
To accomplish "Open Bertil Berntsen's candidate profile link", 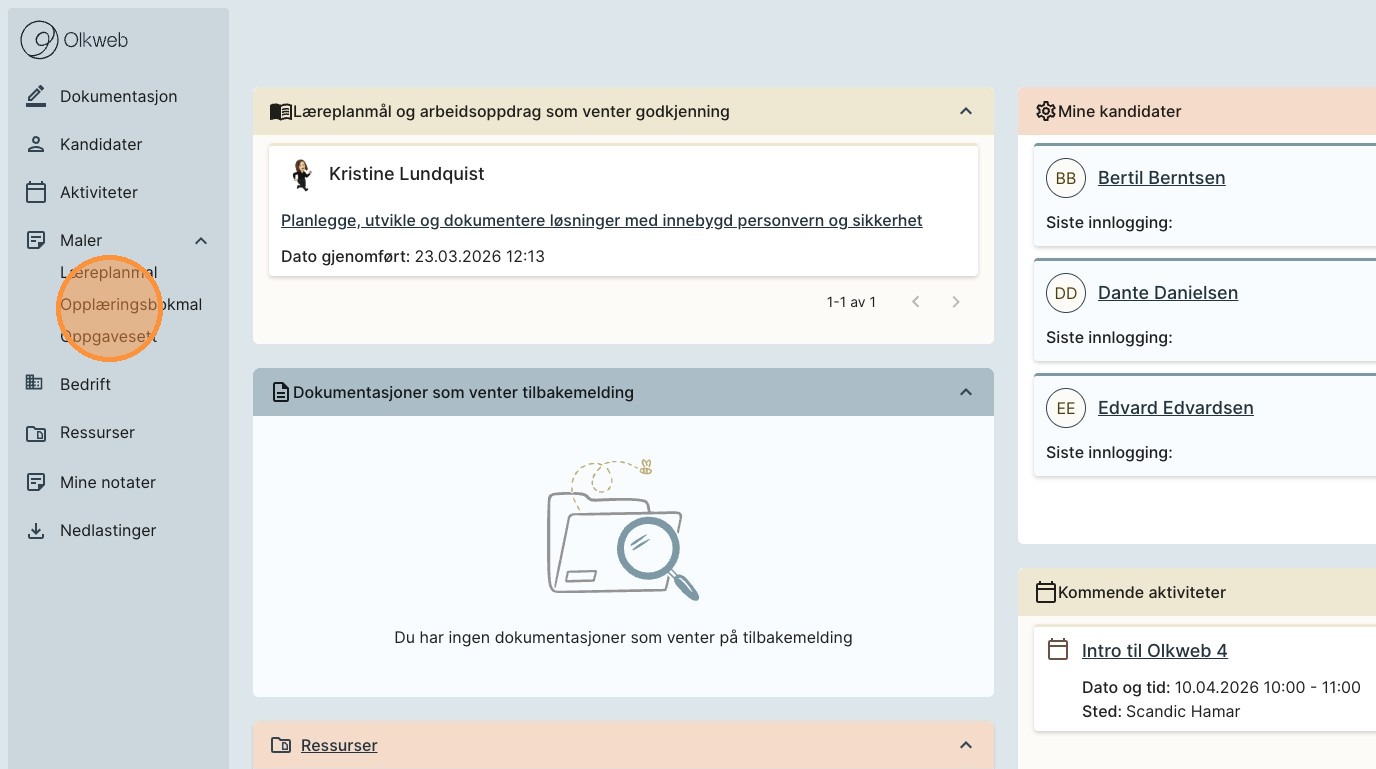I will [1161, 178].
